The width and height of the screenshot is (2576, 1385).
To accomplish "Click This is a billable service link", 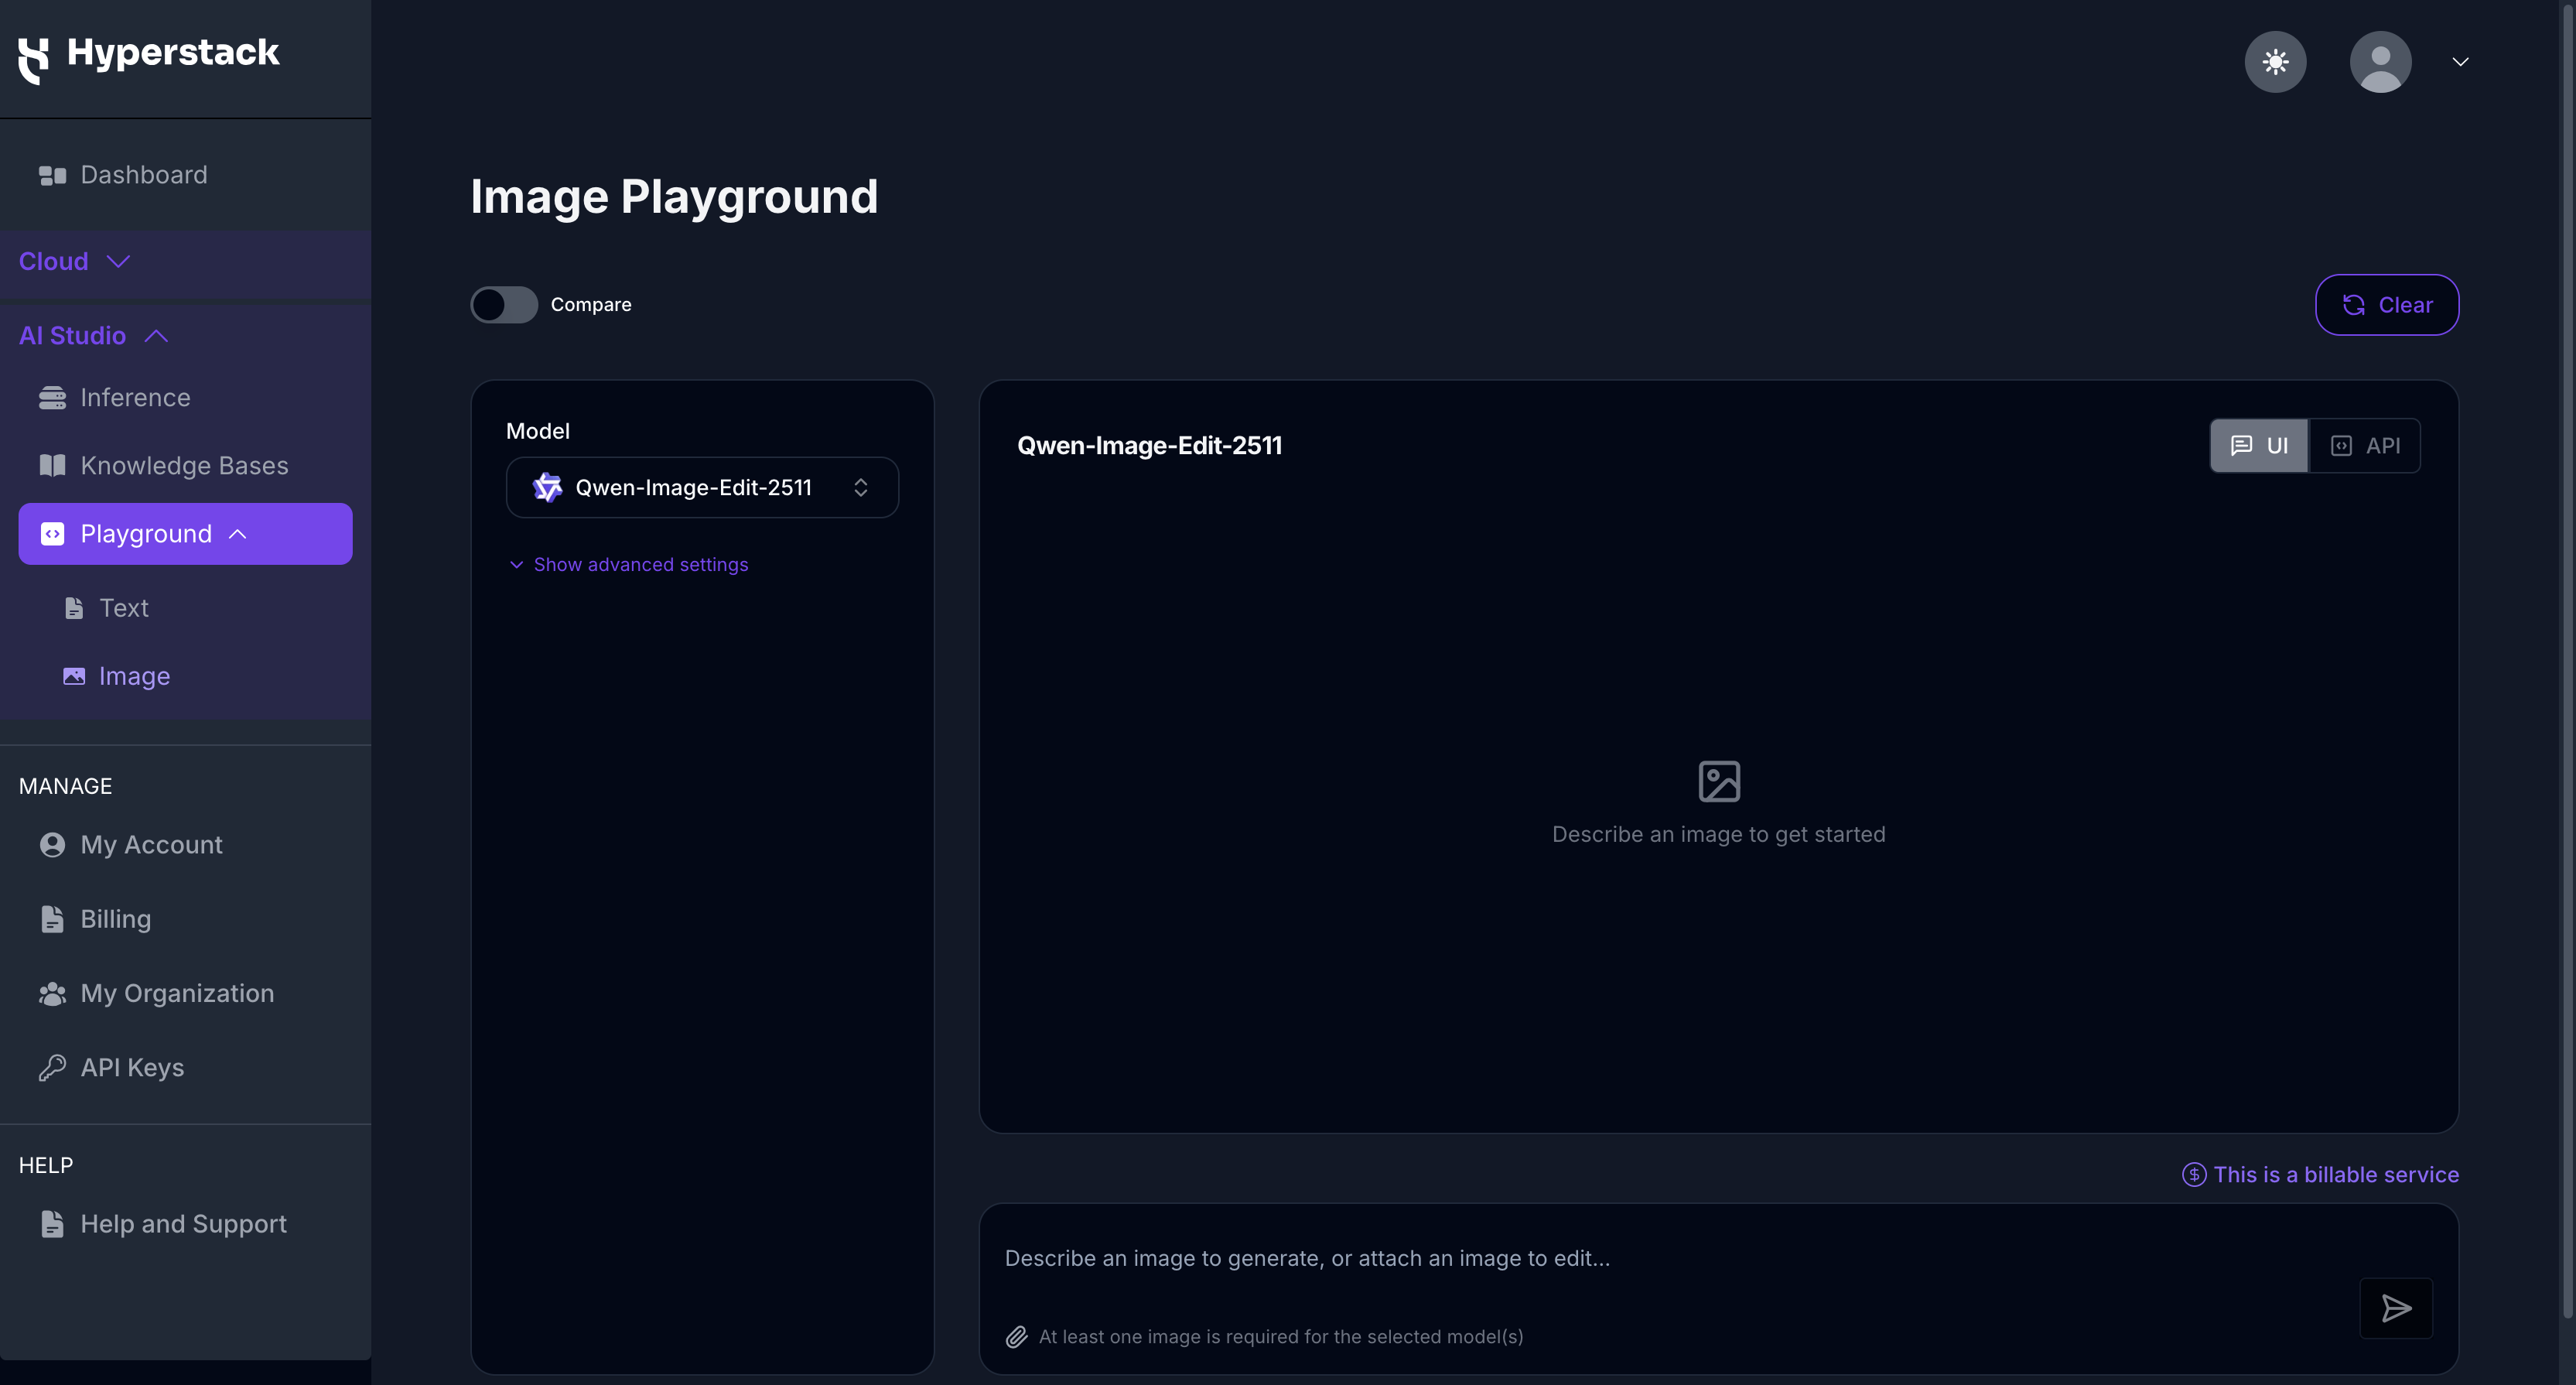I will coord(2335,1174).
